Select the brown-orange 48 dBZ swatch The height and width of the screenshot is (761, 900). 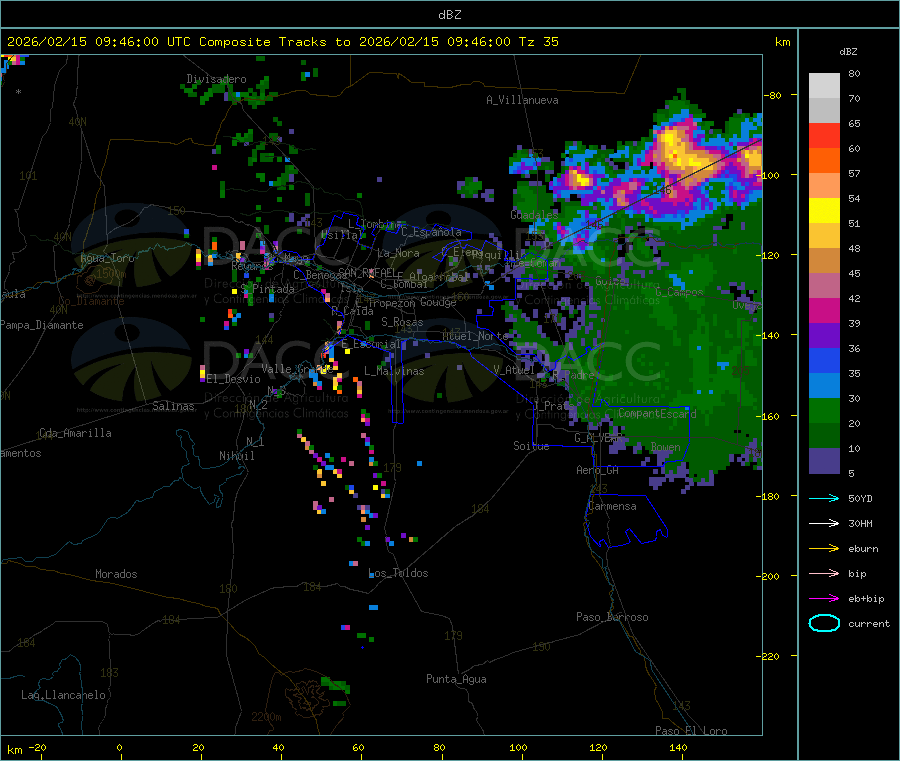[824, 261]
